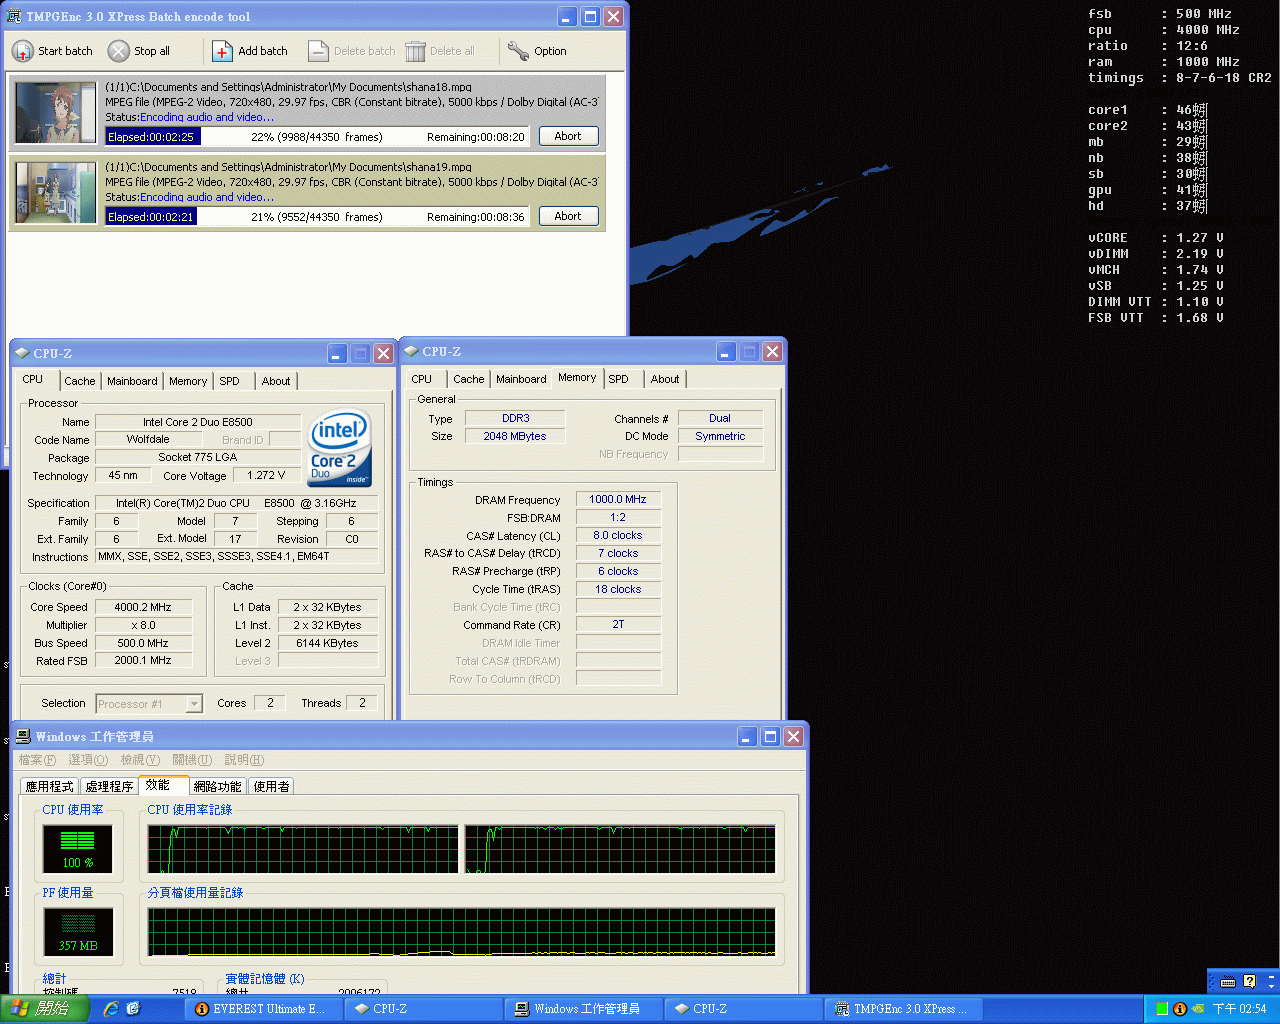Click Command Rate value 2T
Viewport: 1280px width, 1024px height.
click(x=618, y=624)
